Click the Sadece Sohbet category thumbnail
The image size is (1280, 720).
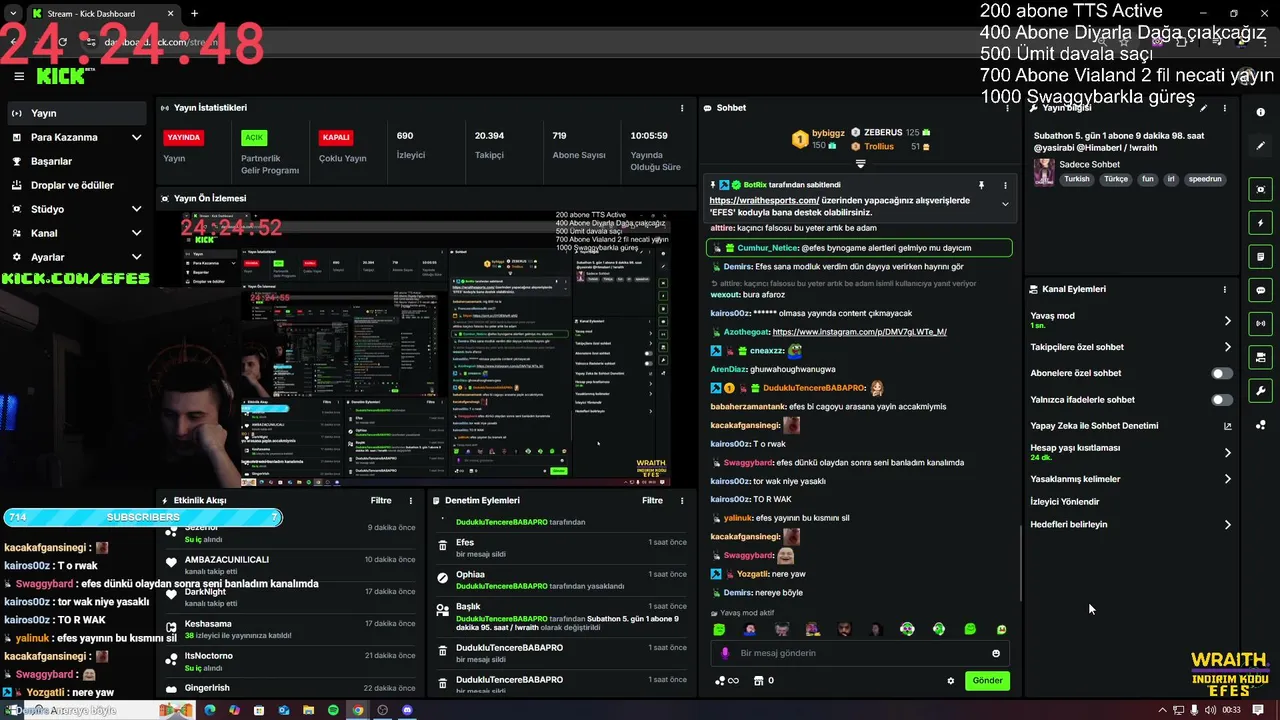coord(1044,172)
